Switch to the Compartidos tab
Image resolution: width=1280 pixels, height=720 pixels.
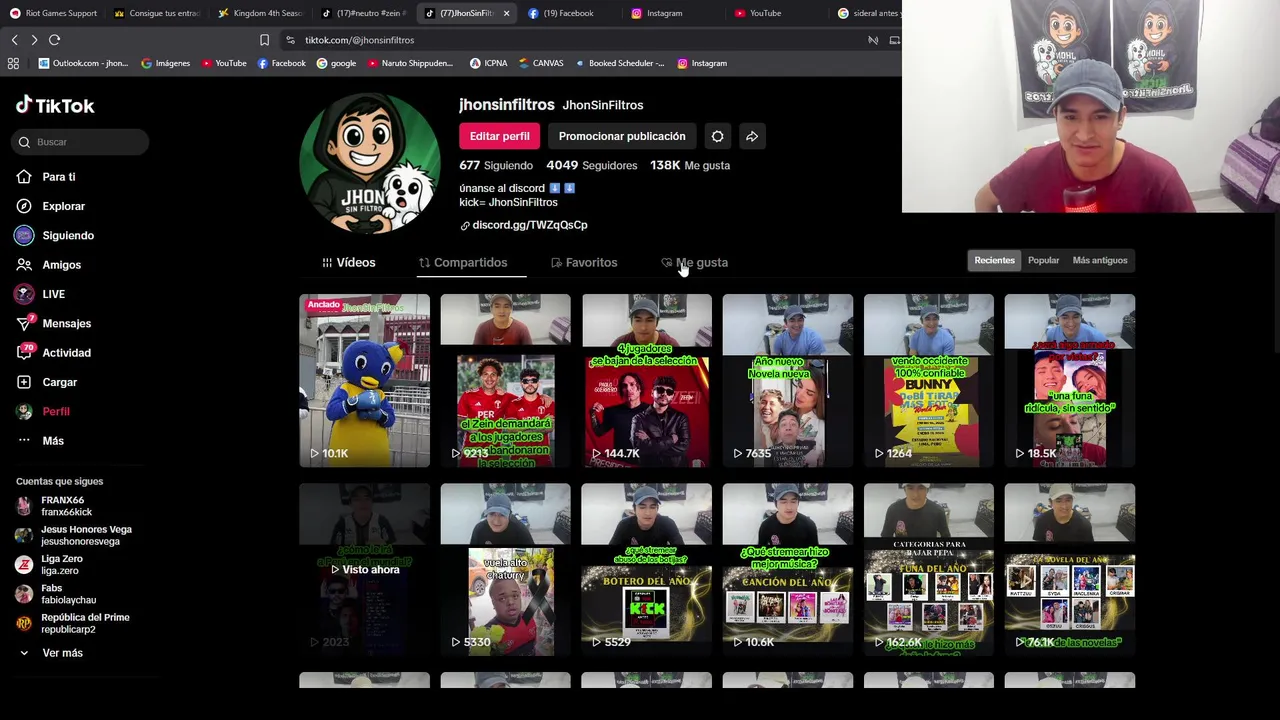click(463, 262)
